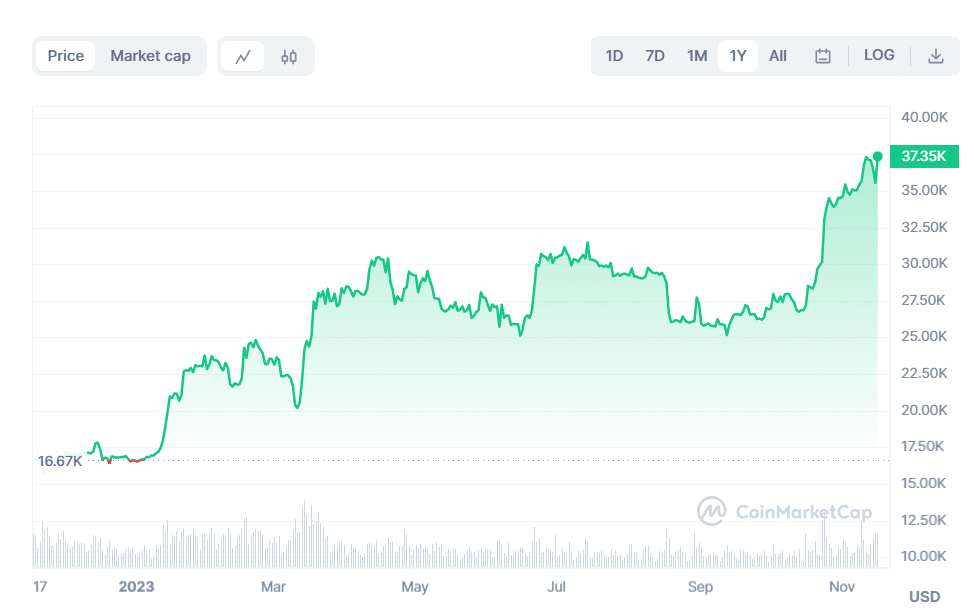The height and width of the screenshot is (616, 974).
Task: Select the 1M time range
Action: click(x=696, y=55)
